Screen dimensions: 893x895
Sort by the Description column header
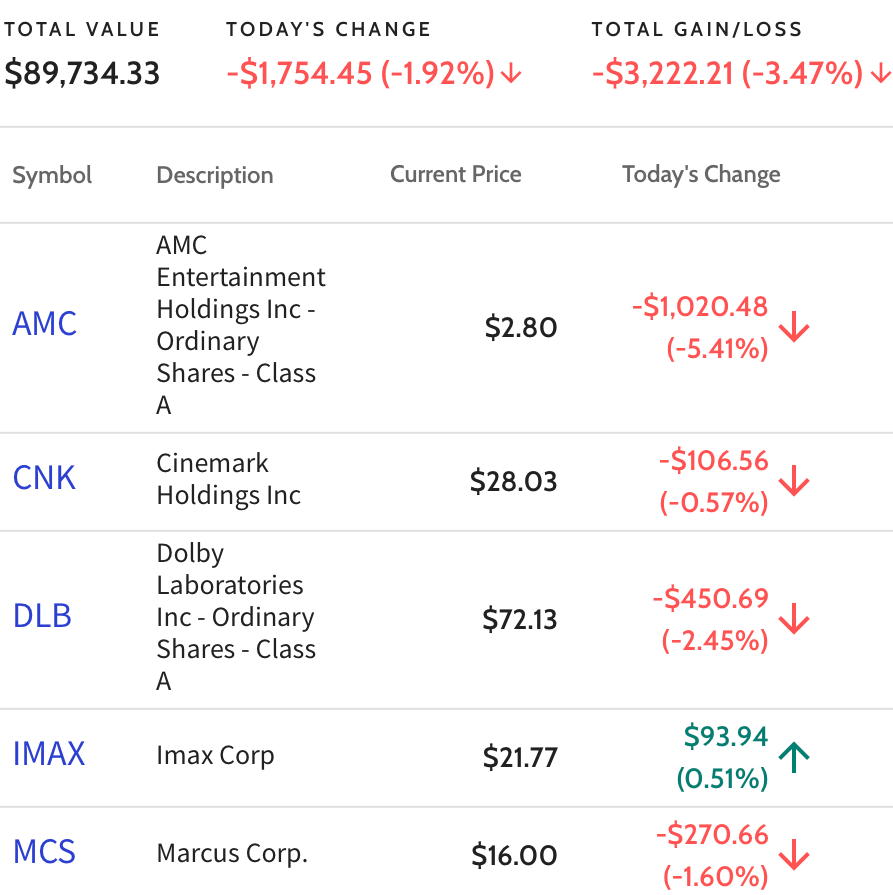[215, 175]
